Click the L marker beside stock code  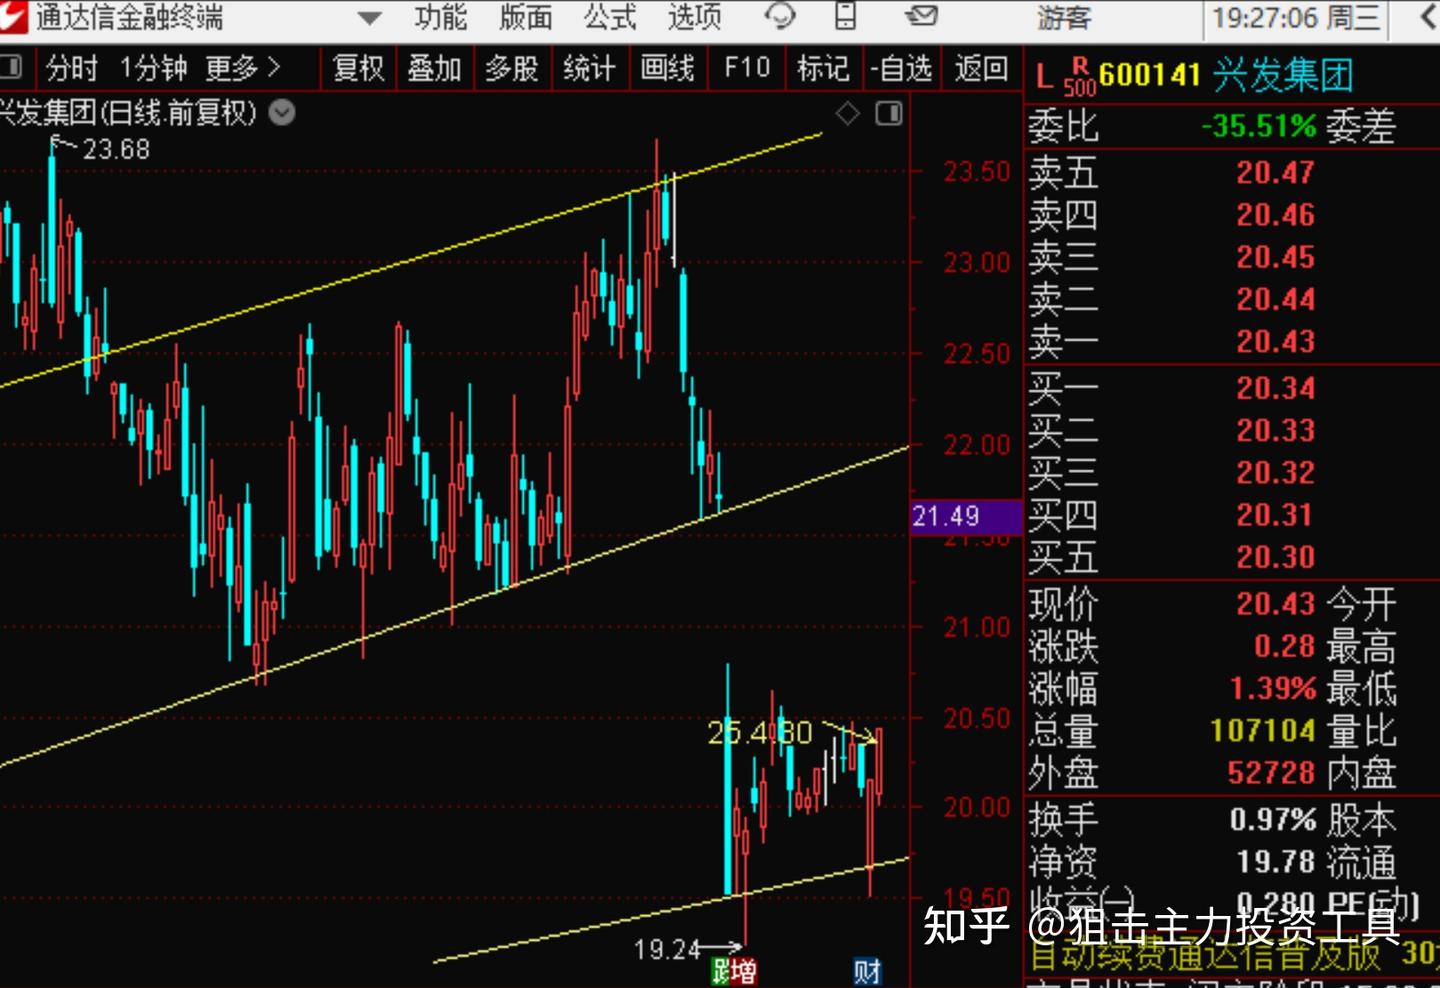click(x=1044, y=77)
